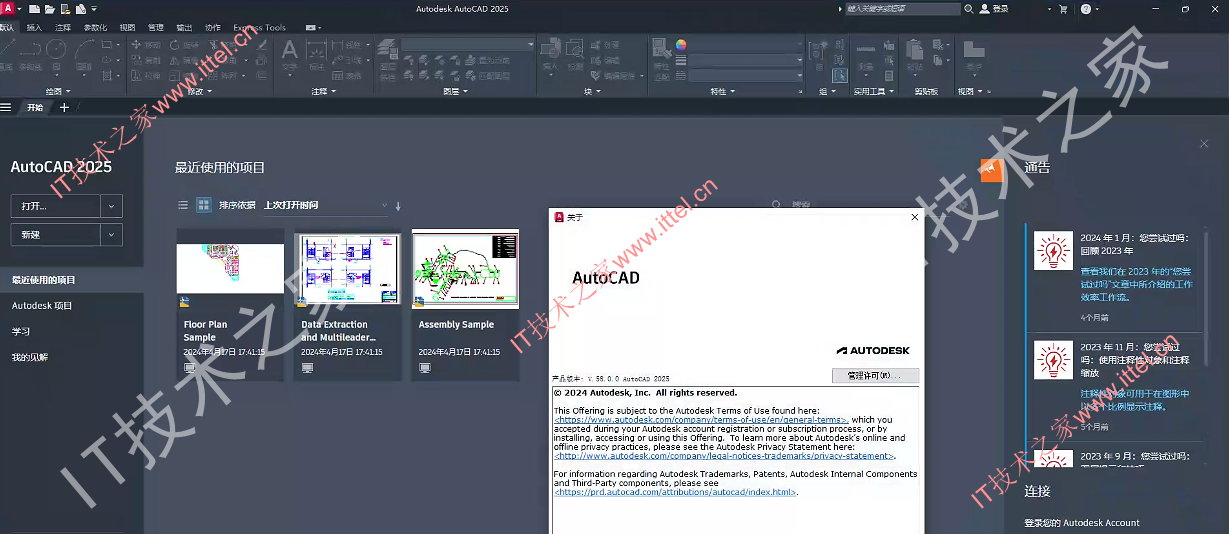This screenshot has width=1229, height=534.
Task: Switch recent projects to list view
Action: coord(183,205)
